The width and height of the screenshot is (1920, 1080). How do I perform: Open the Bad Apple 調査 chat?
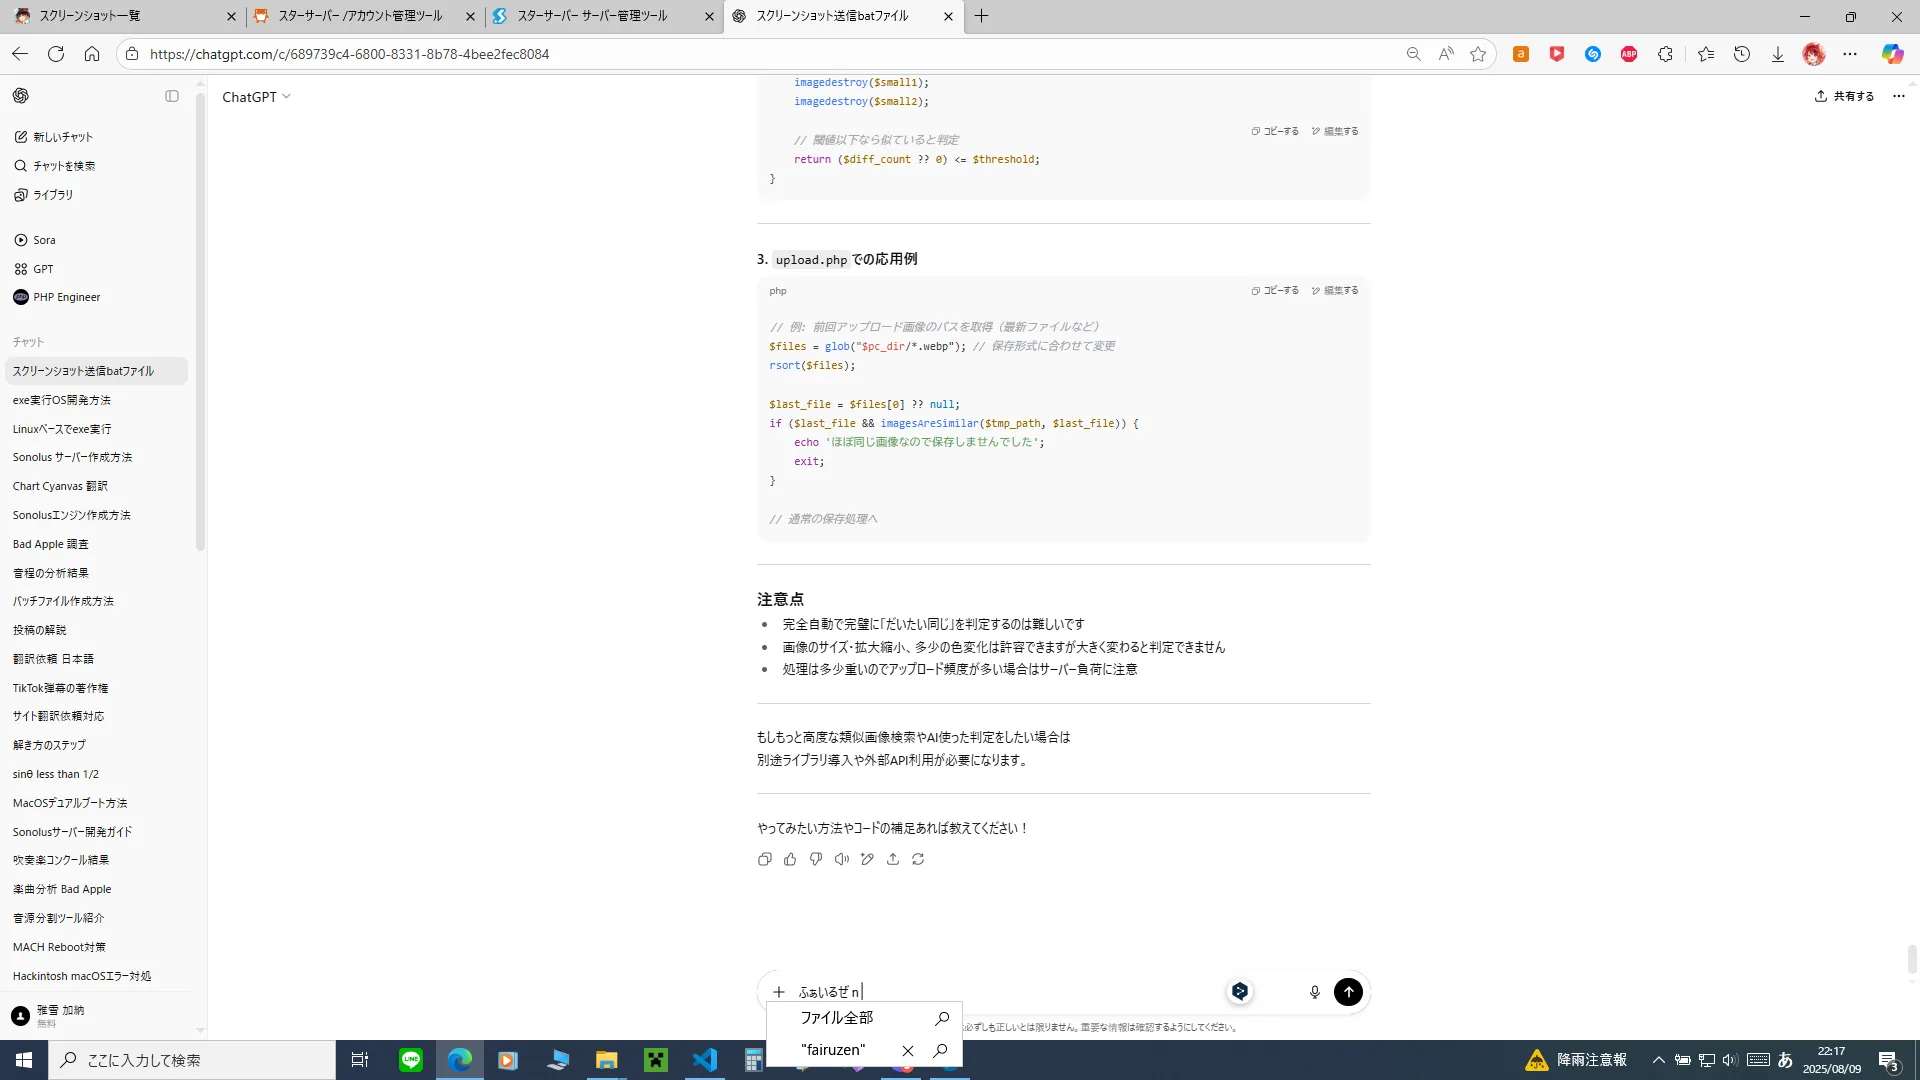pyautogui.click(x=51, y=544)
